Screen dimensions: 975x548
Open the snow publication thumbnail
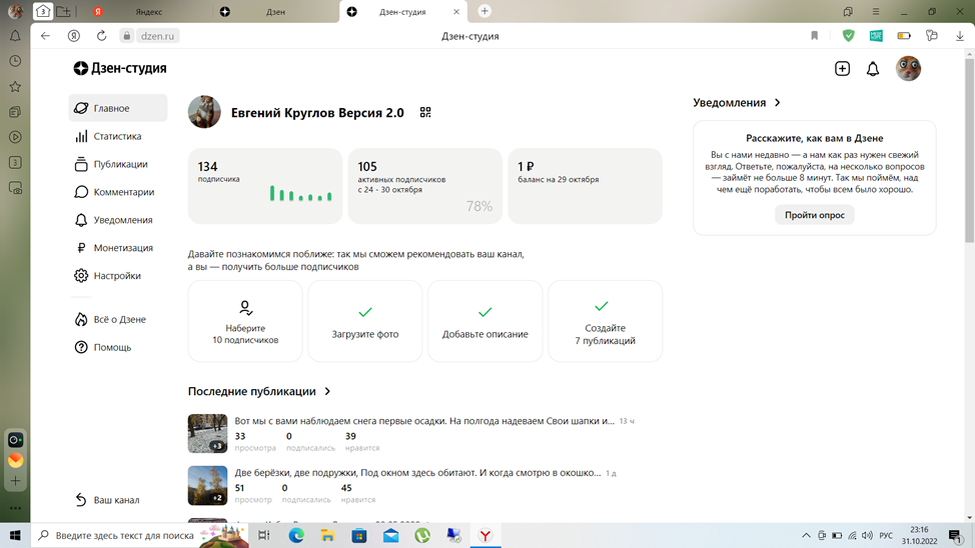click(208, 434)
